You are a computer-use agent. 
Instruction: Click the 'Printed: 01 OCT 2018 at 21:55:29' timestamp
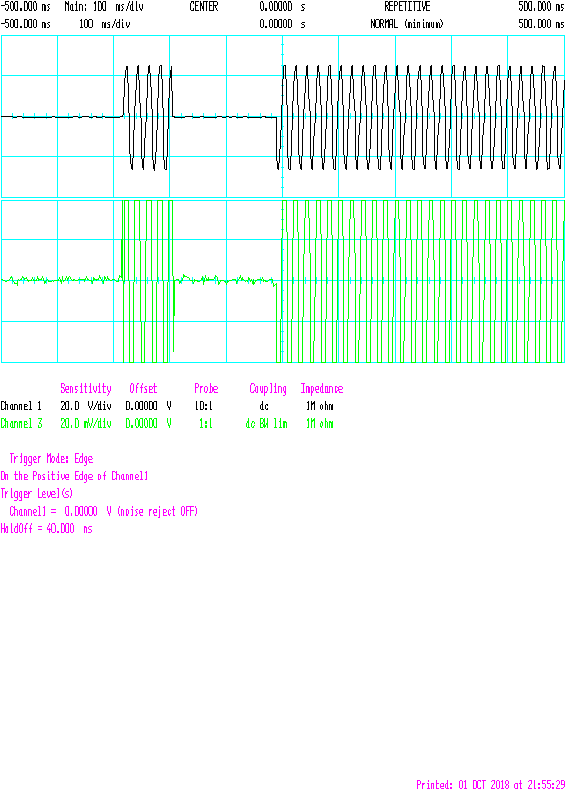(x=491, y=784)
